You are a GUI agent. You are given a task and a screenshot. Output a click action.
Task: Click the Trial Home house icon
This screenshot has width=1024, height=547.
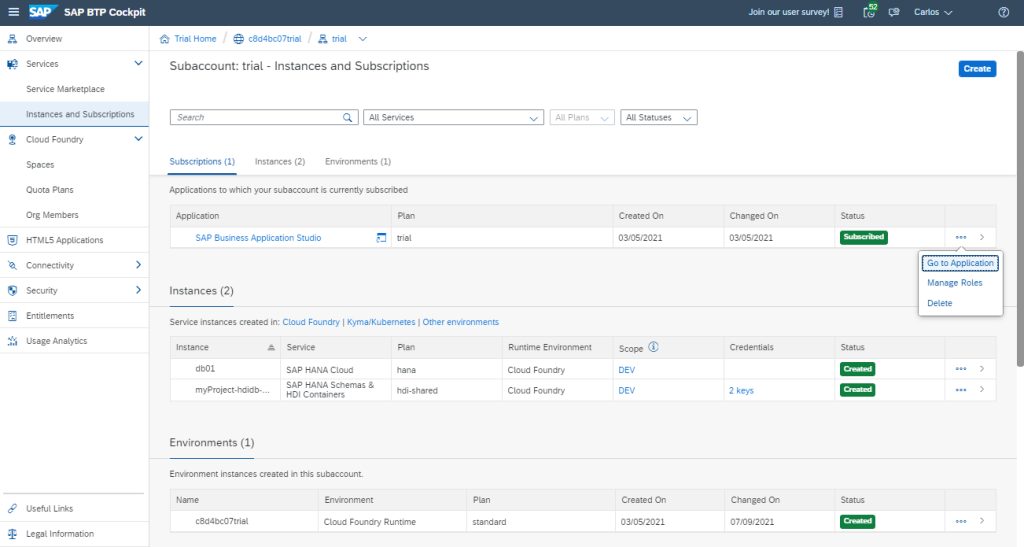[165, 39]
